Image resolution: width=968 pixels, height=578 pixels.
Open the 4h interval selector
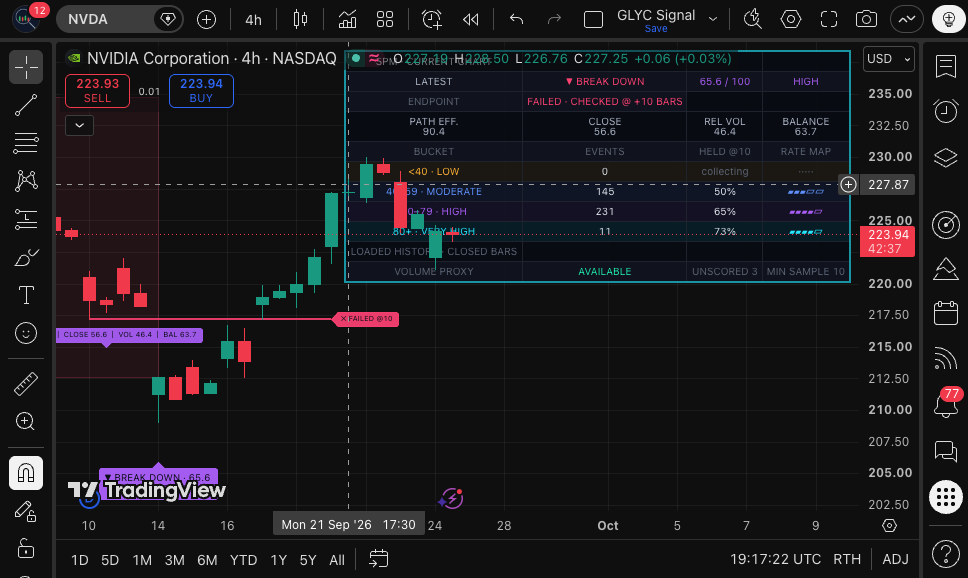coord(254,20)
